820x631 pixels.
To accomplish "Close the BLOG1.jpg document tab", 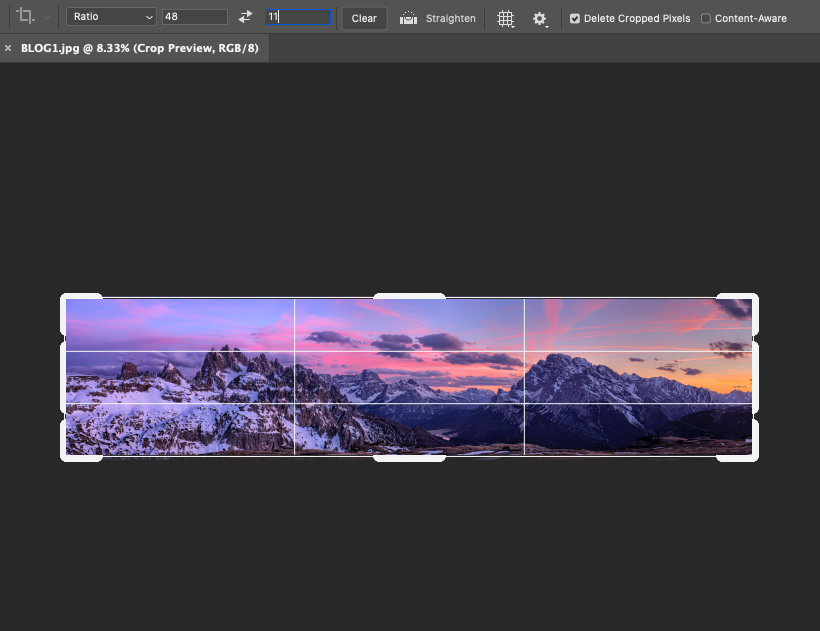I will pos(8,48).
